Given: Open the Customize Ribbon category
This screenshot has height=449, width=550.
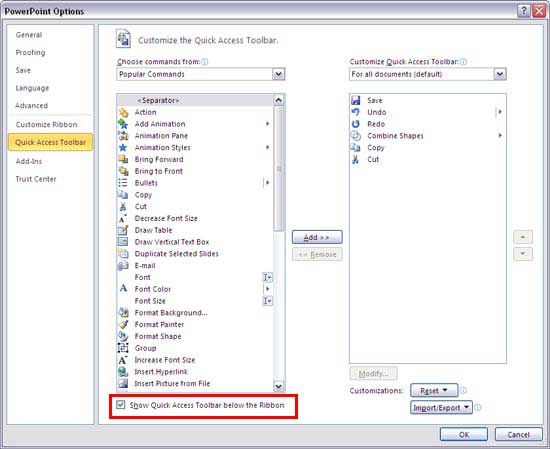Looking at the screenshot, I should pyautogui.click(x=46, y=125).
